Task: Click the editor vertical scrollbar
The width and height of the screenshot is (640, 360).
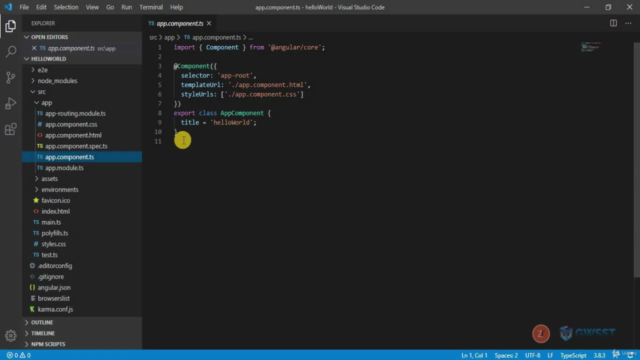Action: coord(637,160)
